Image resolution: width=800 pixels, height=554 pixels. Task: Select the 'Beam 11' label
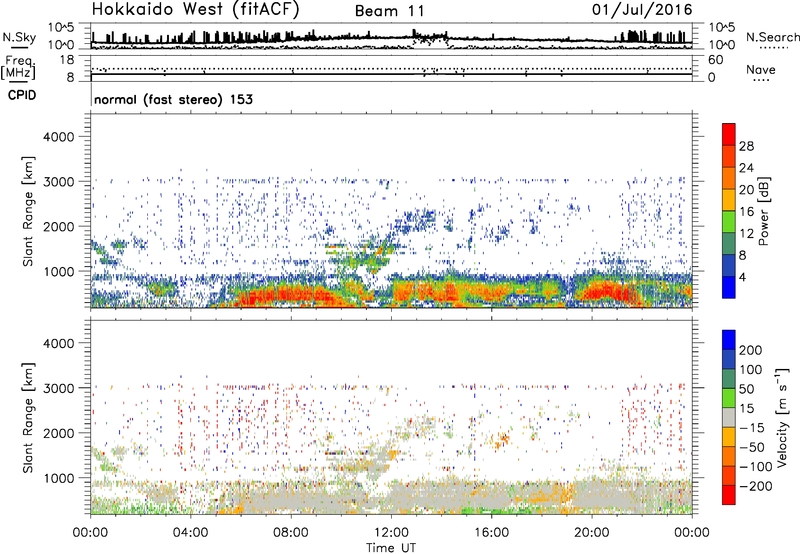click(389, 11)
